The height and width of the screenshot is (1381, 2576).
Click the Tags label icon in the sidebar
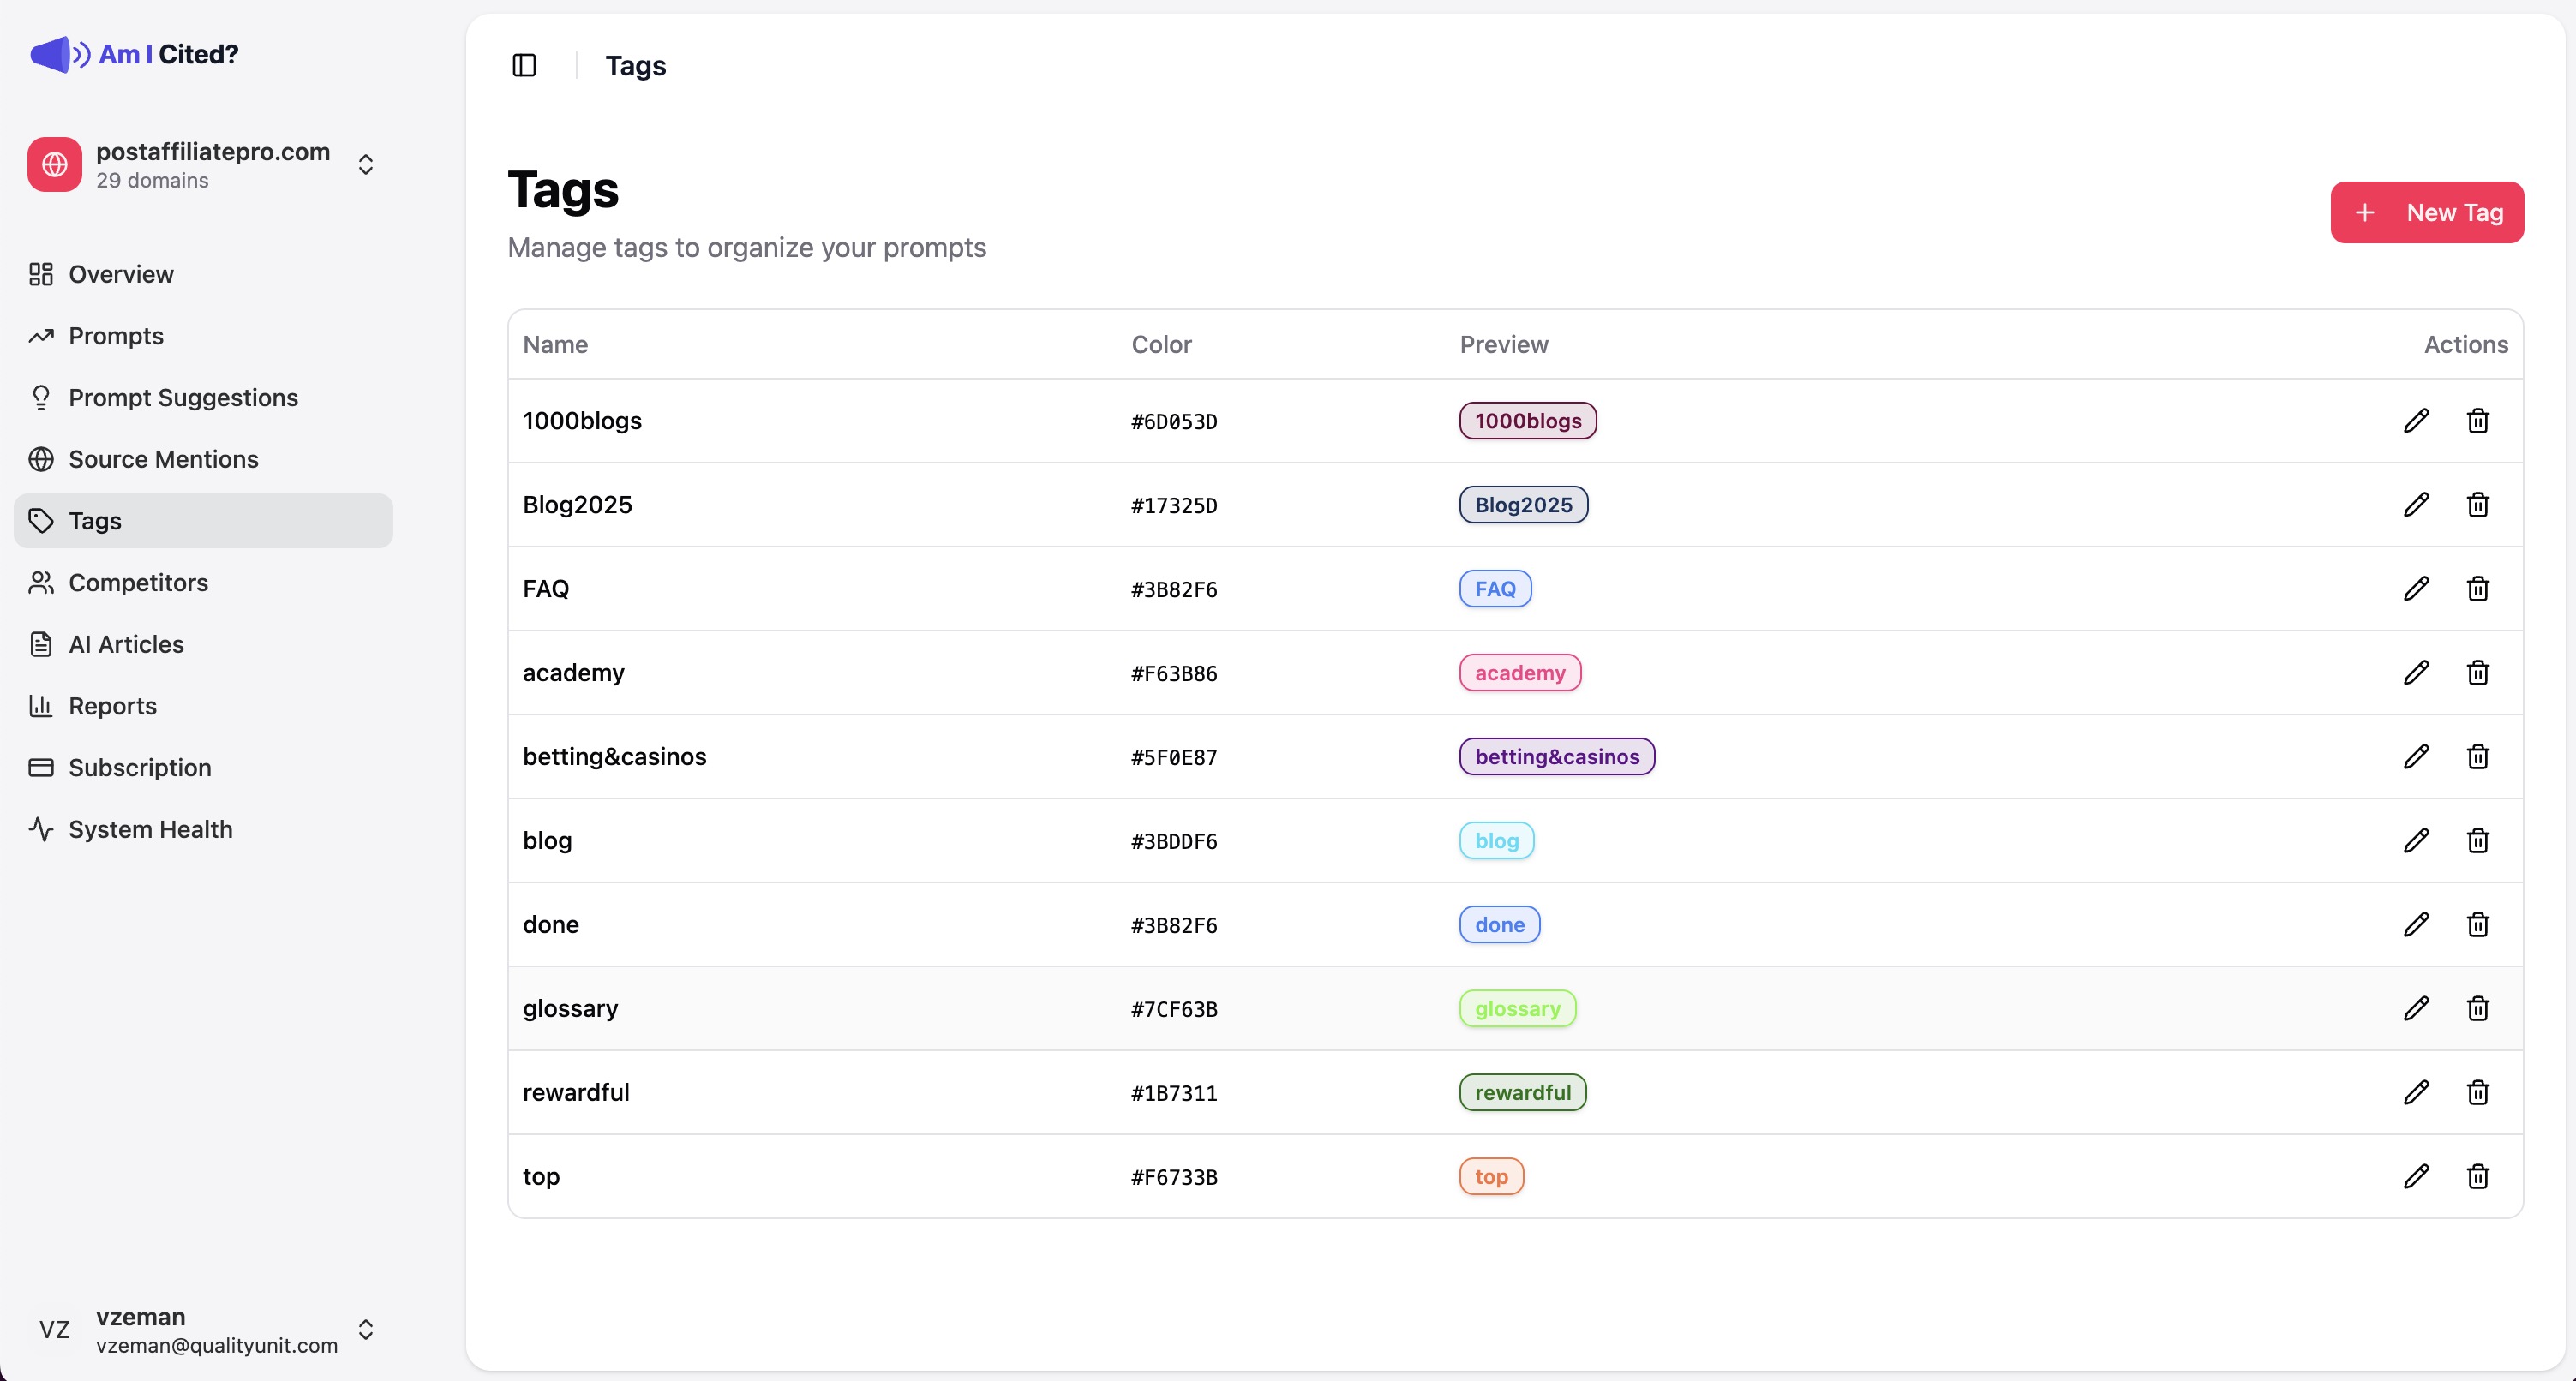coord(41,520)
